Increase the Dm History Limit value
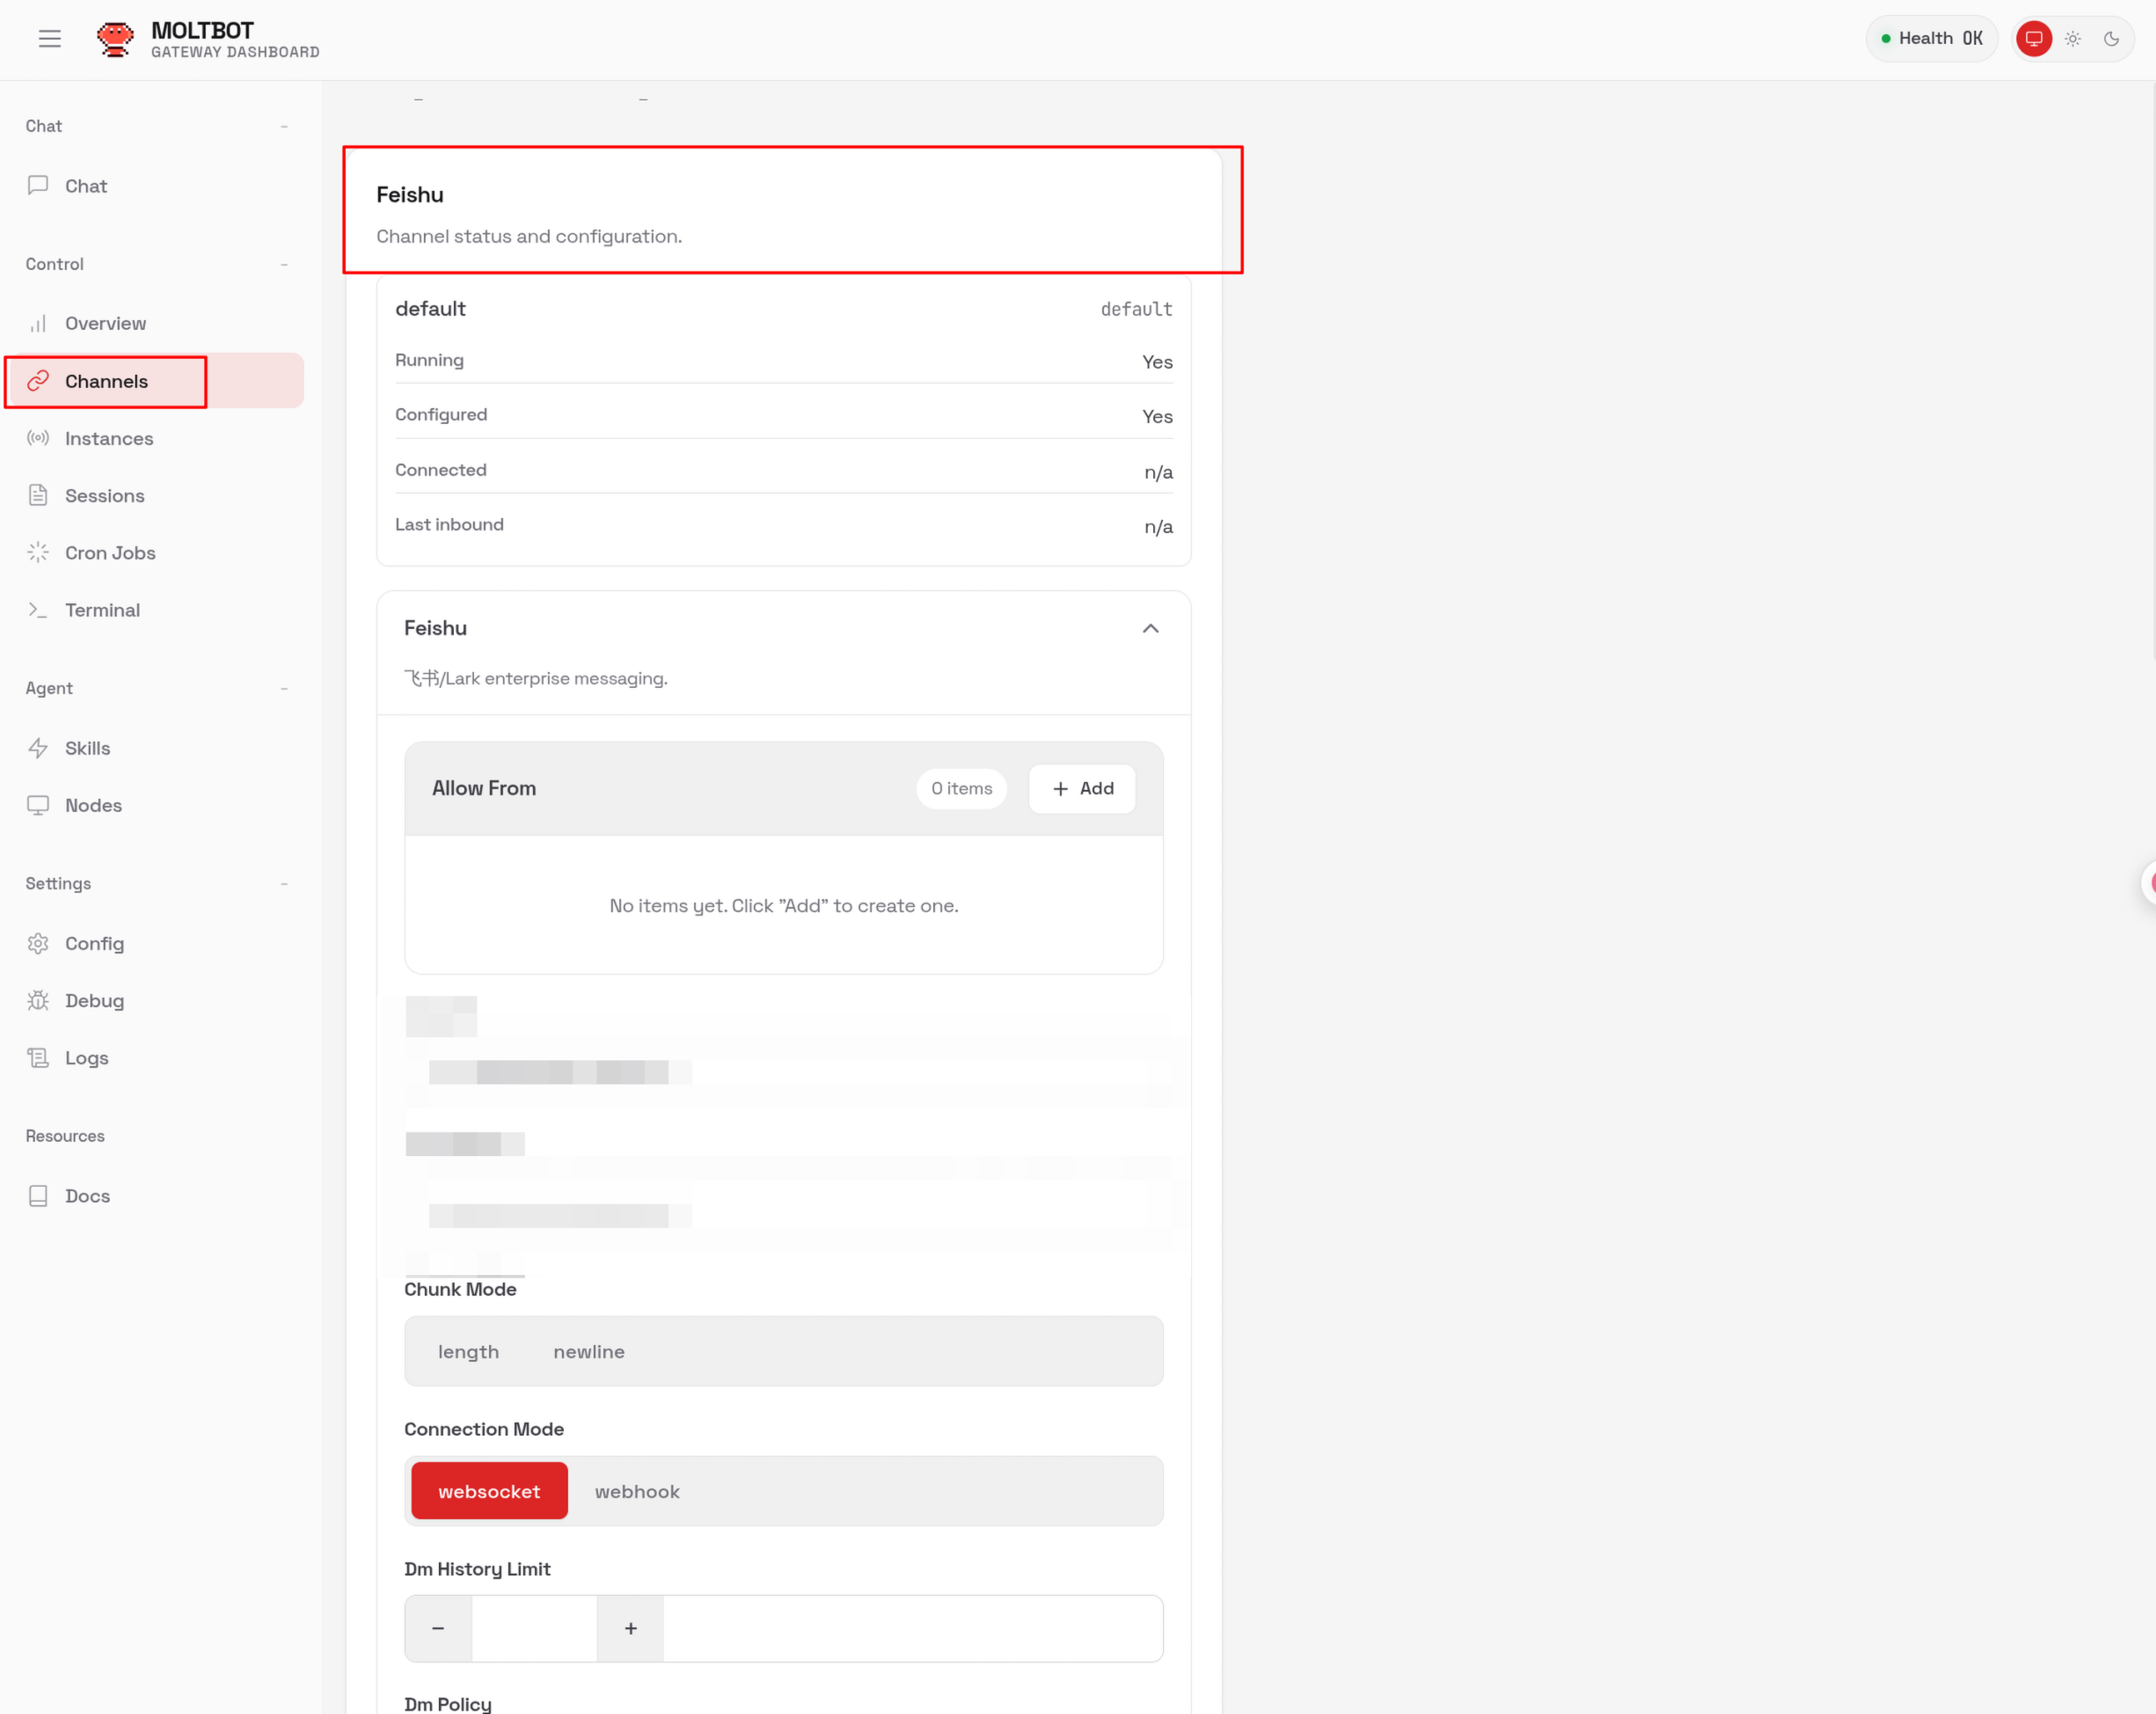Viewport: 2156px width, 1714px height. click(630, 1628)
